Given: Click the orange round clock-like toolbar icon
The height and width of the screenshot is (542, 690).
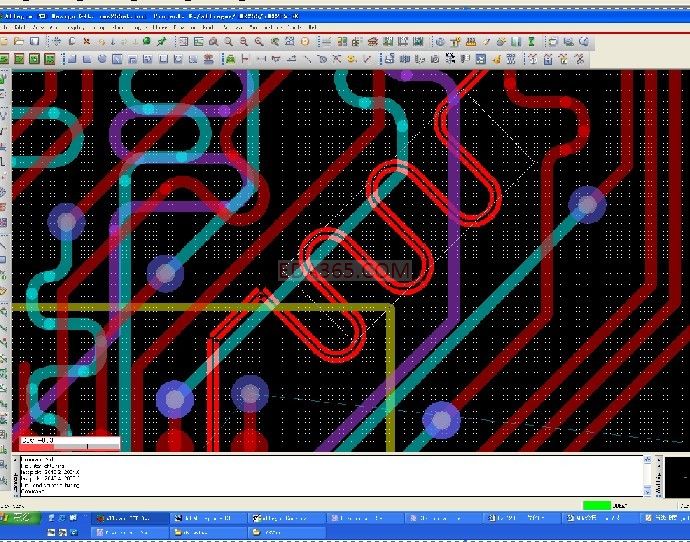Looking at the screenshot, I should 305,41.
